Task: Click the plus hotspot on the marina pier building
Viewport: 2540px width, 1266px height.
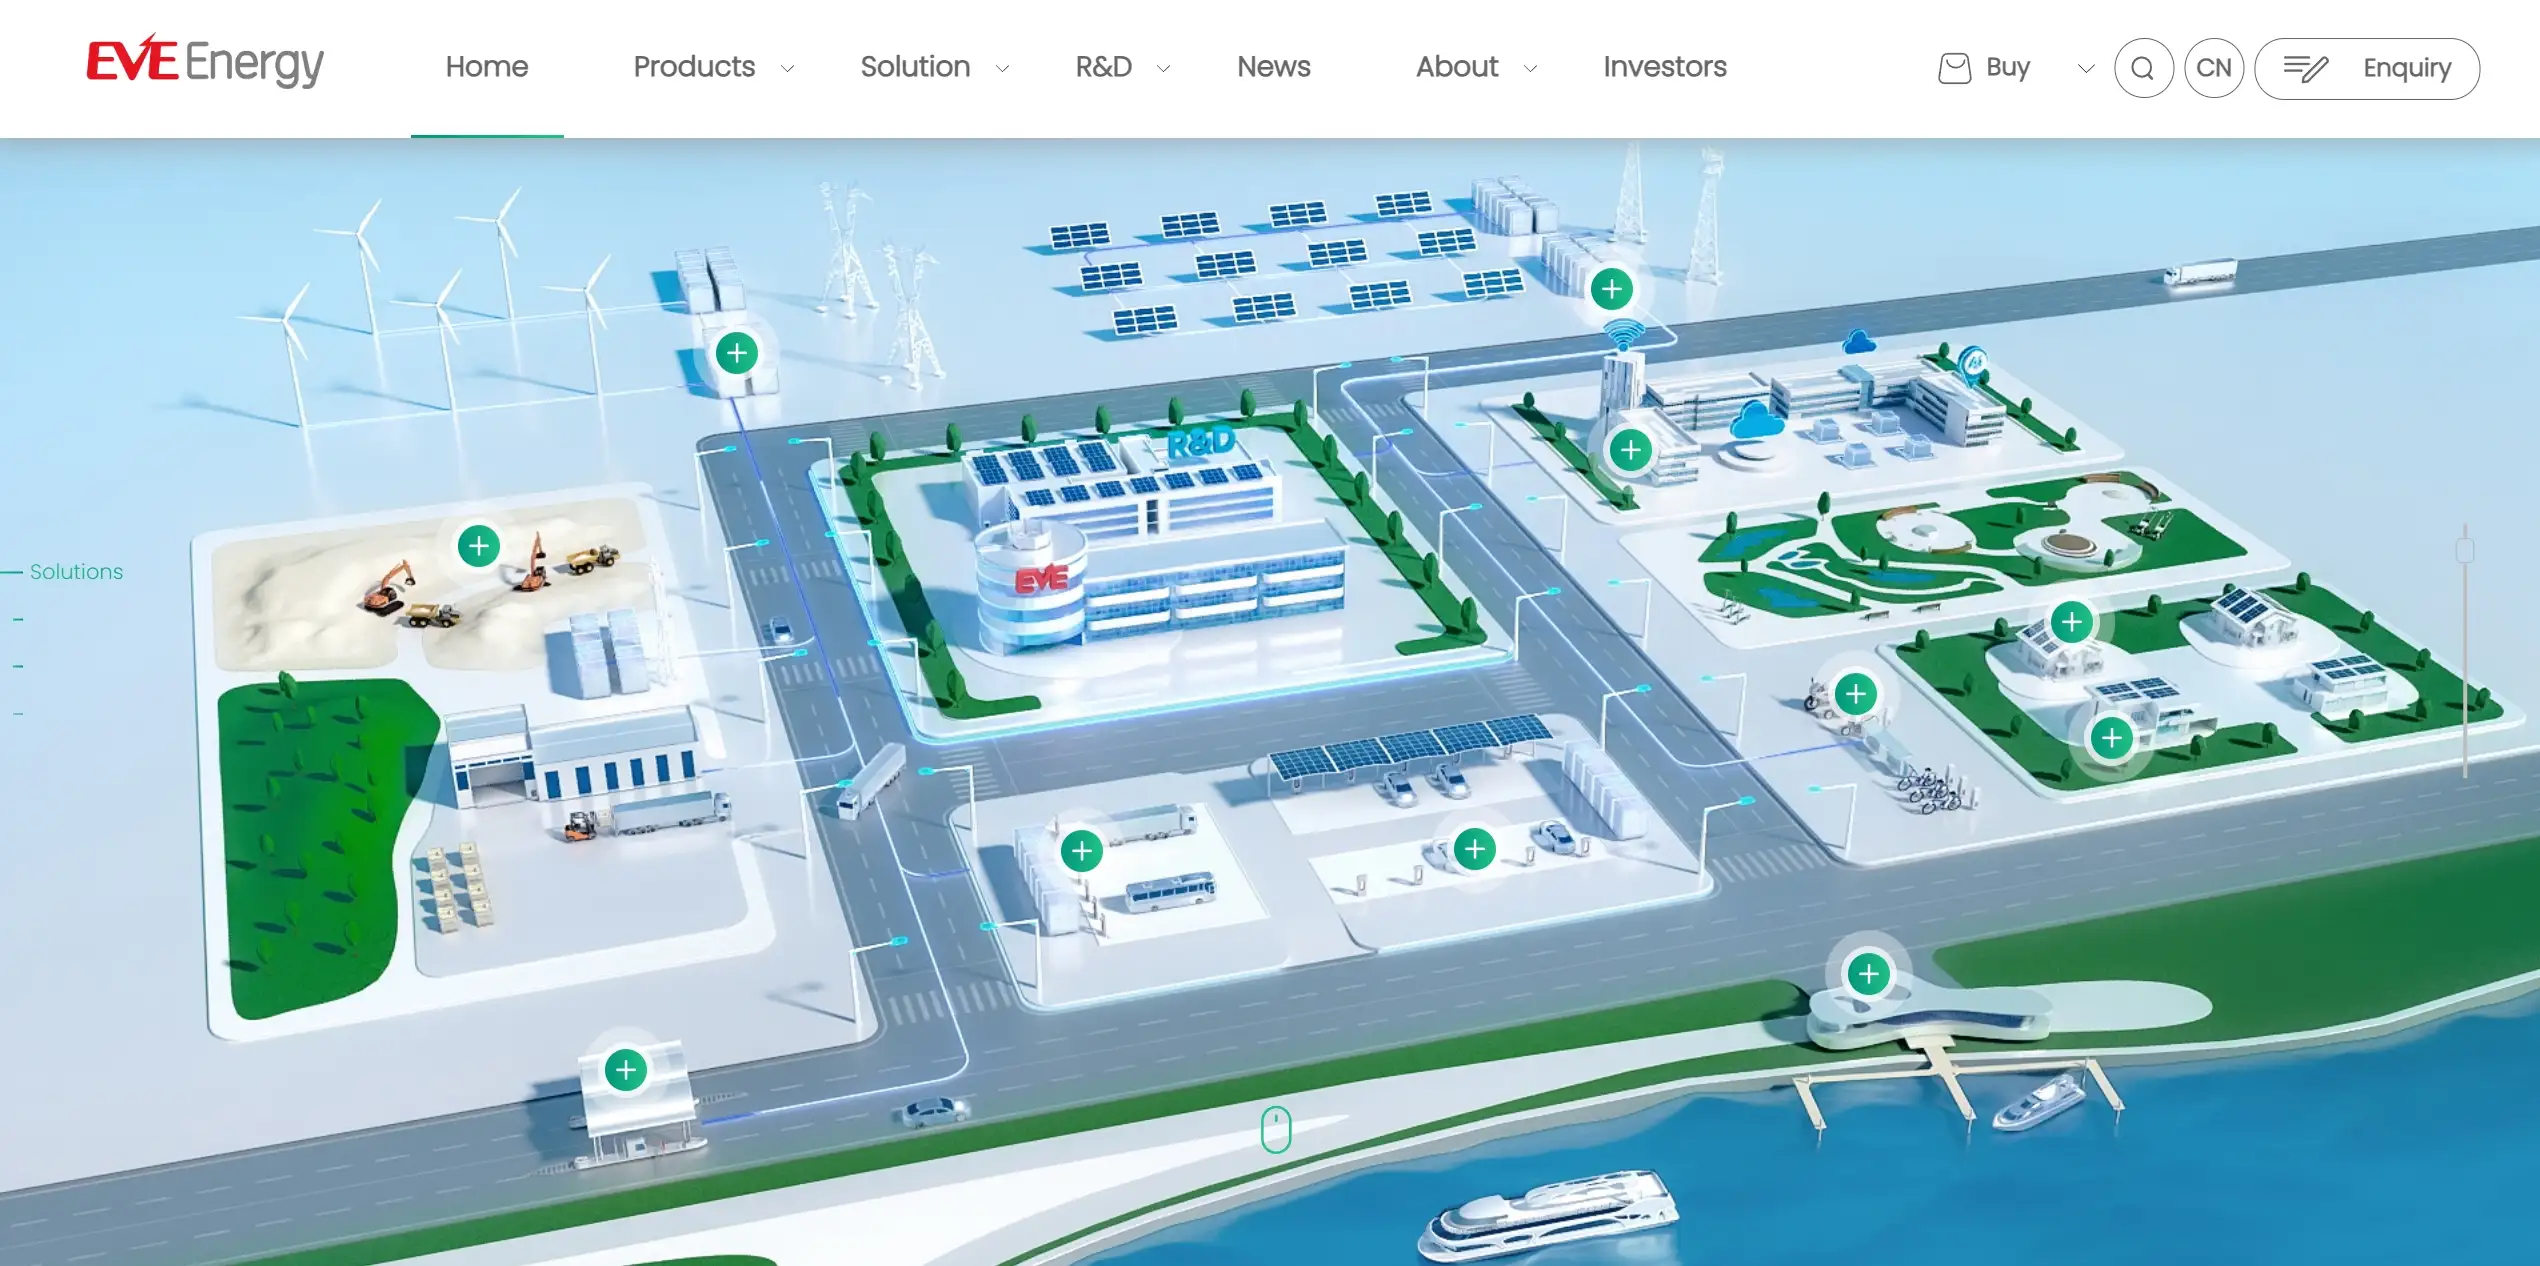Action: click(1868, 974)
